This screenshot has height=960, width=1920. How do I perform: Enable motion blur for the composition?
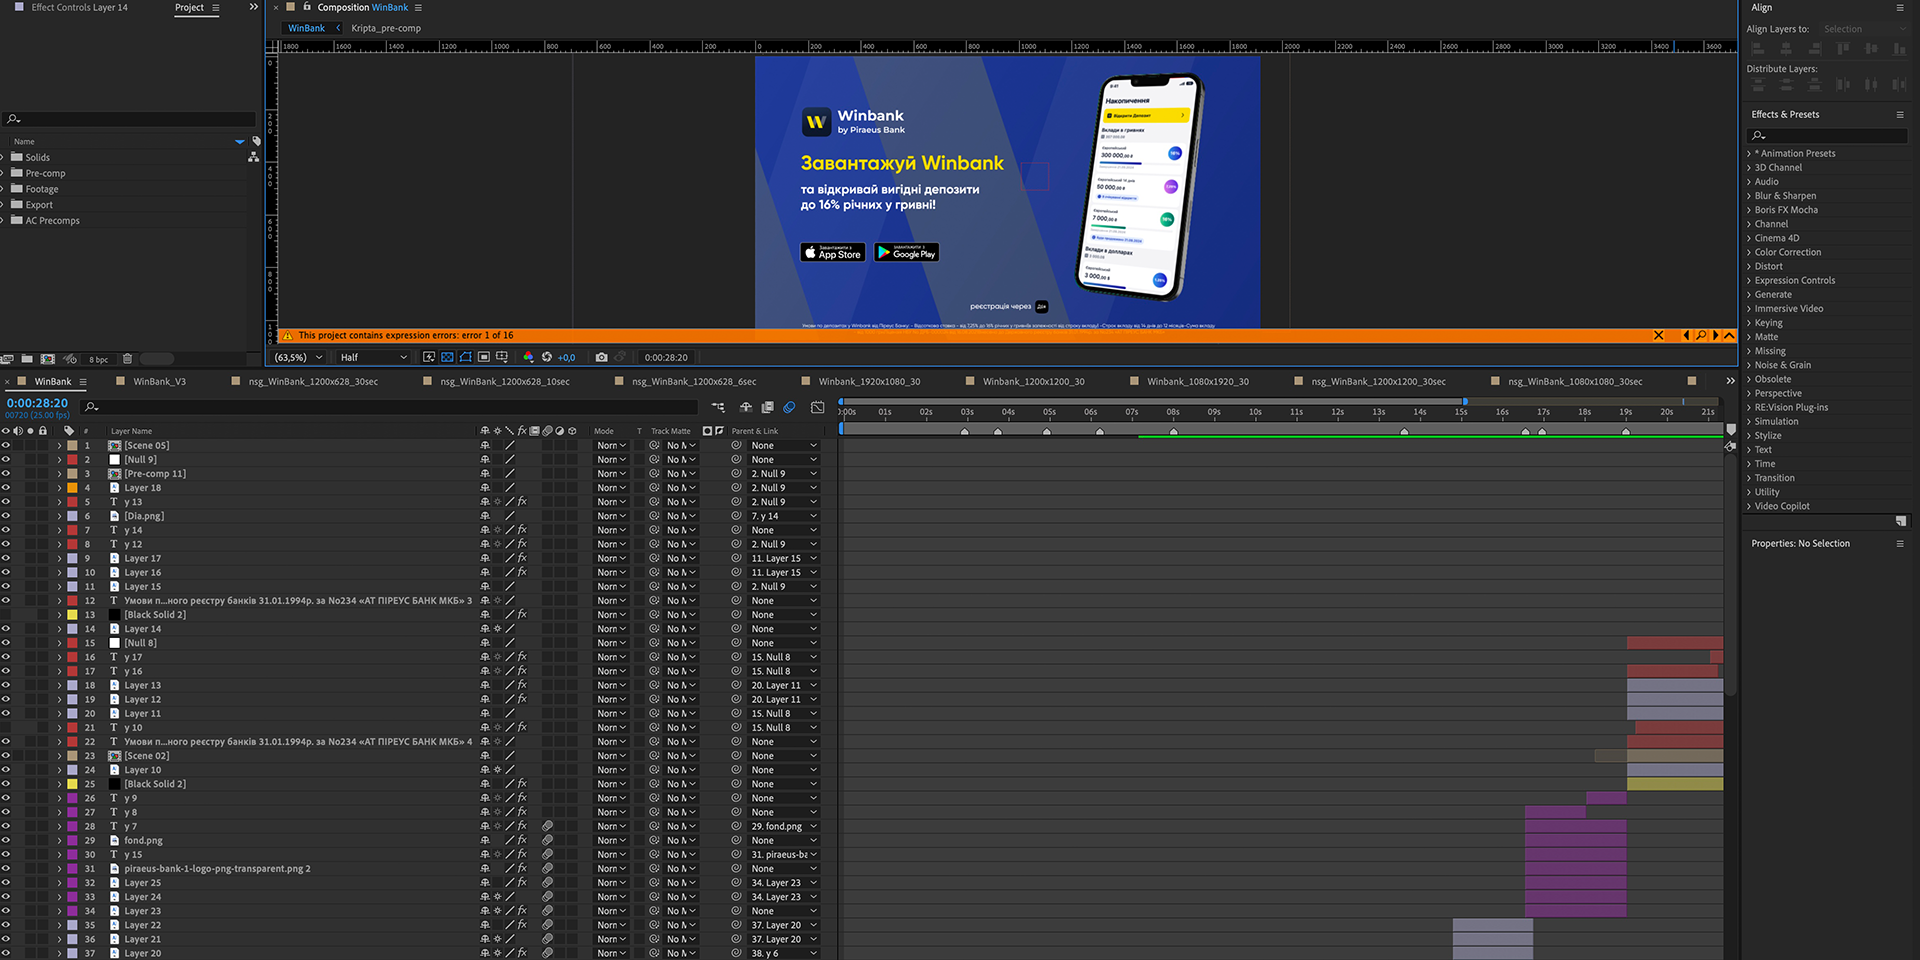pos(789,407)
